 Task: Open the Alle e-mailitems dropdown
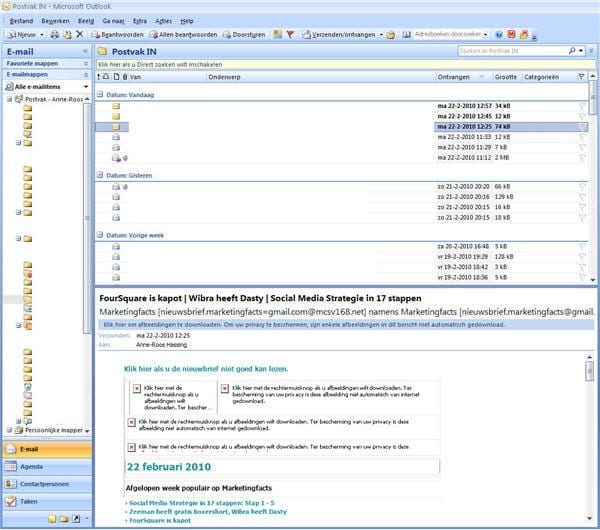pos(86,87)
